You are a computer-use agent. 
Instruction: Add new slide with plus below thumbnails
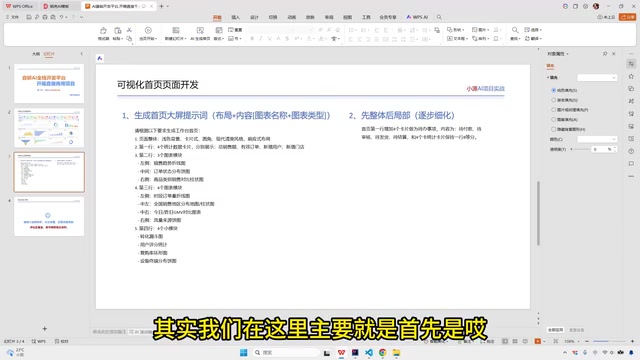click(x=44, y=328)
